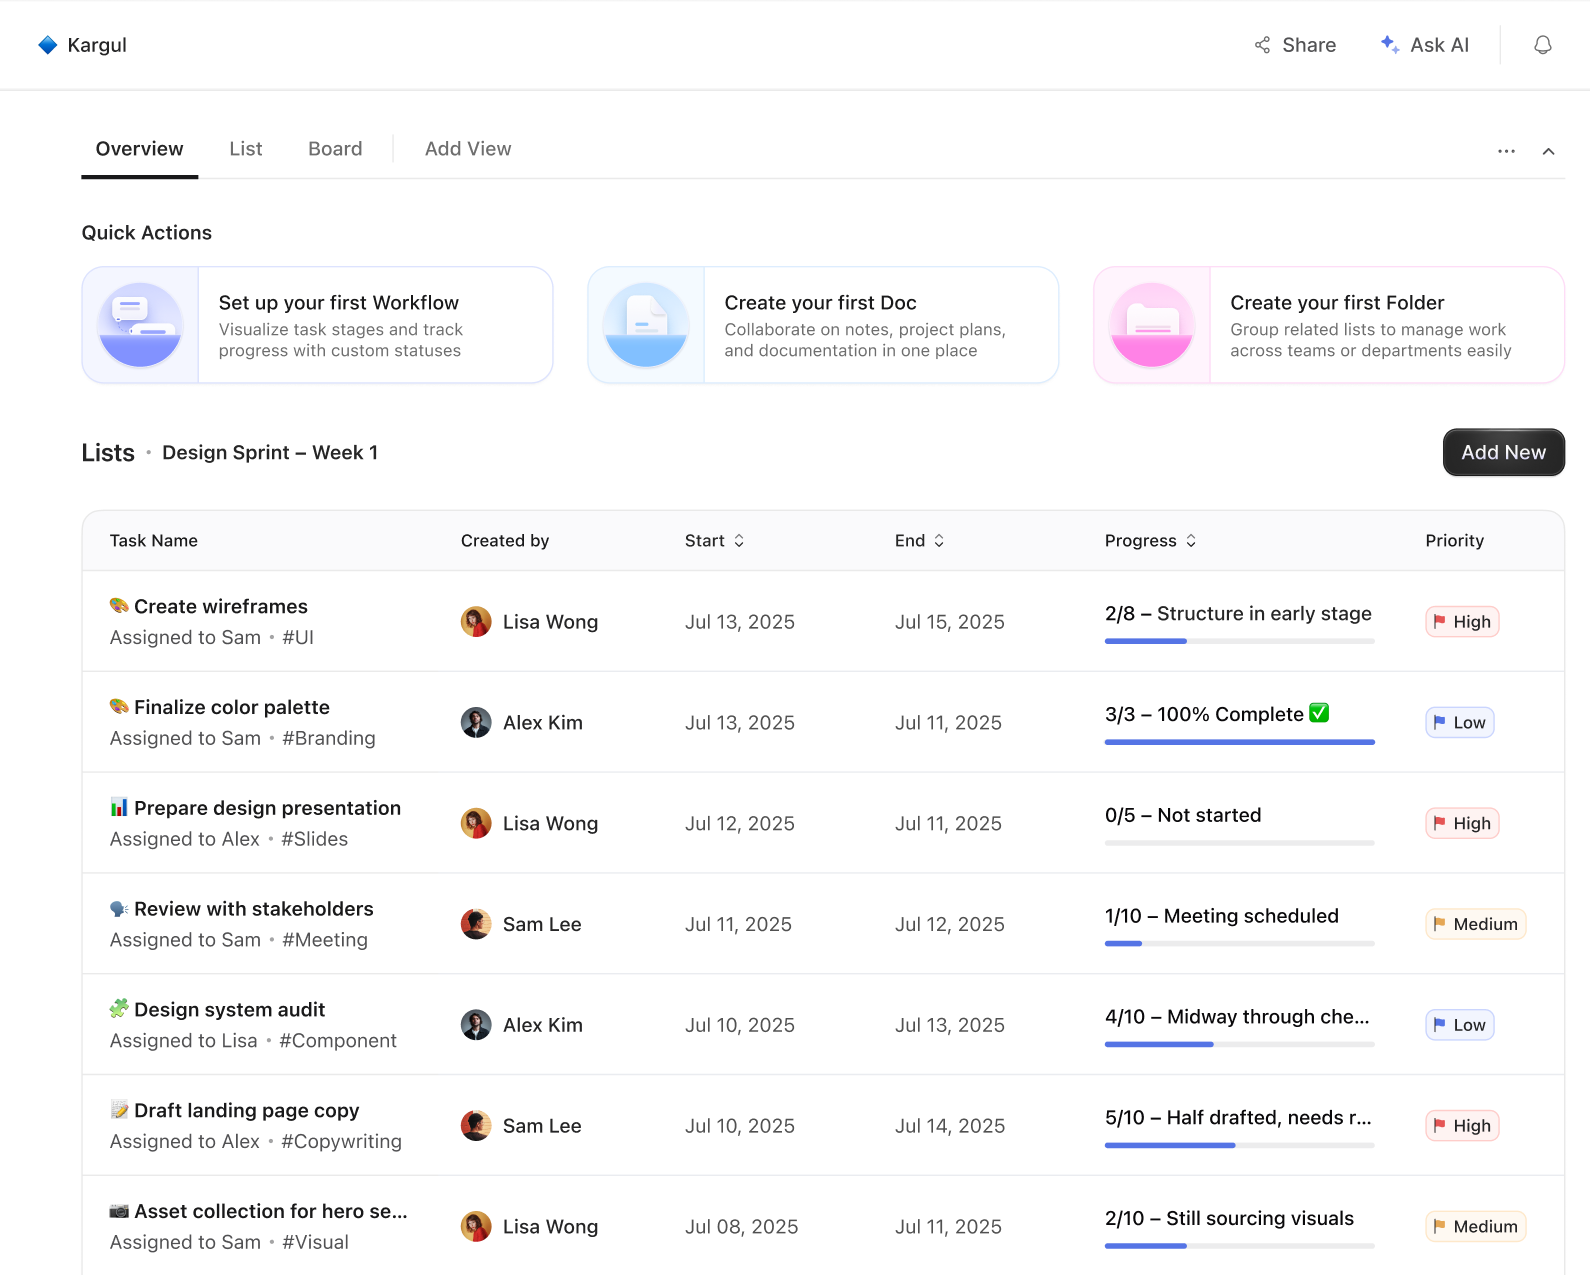Click the sparkle Ask AI icon
The width and height of the screenshot is (1590, 1275).
(1389, 45)
